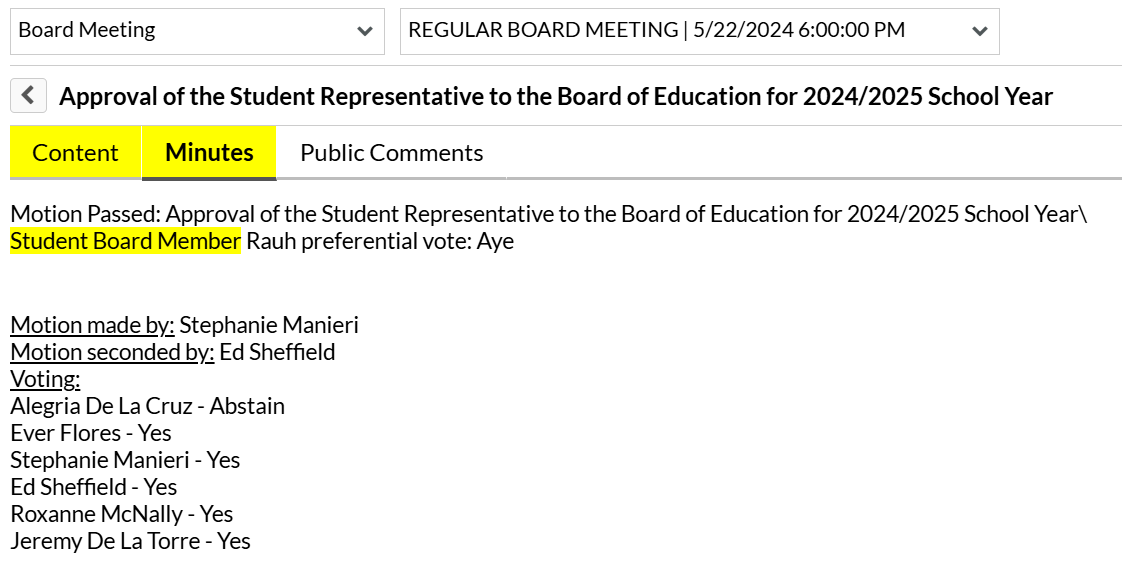Click the Stephanie Manieri Yes vote line
Image resolution: width=1122 pixels, height=575 pixels.
[x=125, y=460]
